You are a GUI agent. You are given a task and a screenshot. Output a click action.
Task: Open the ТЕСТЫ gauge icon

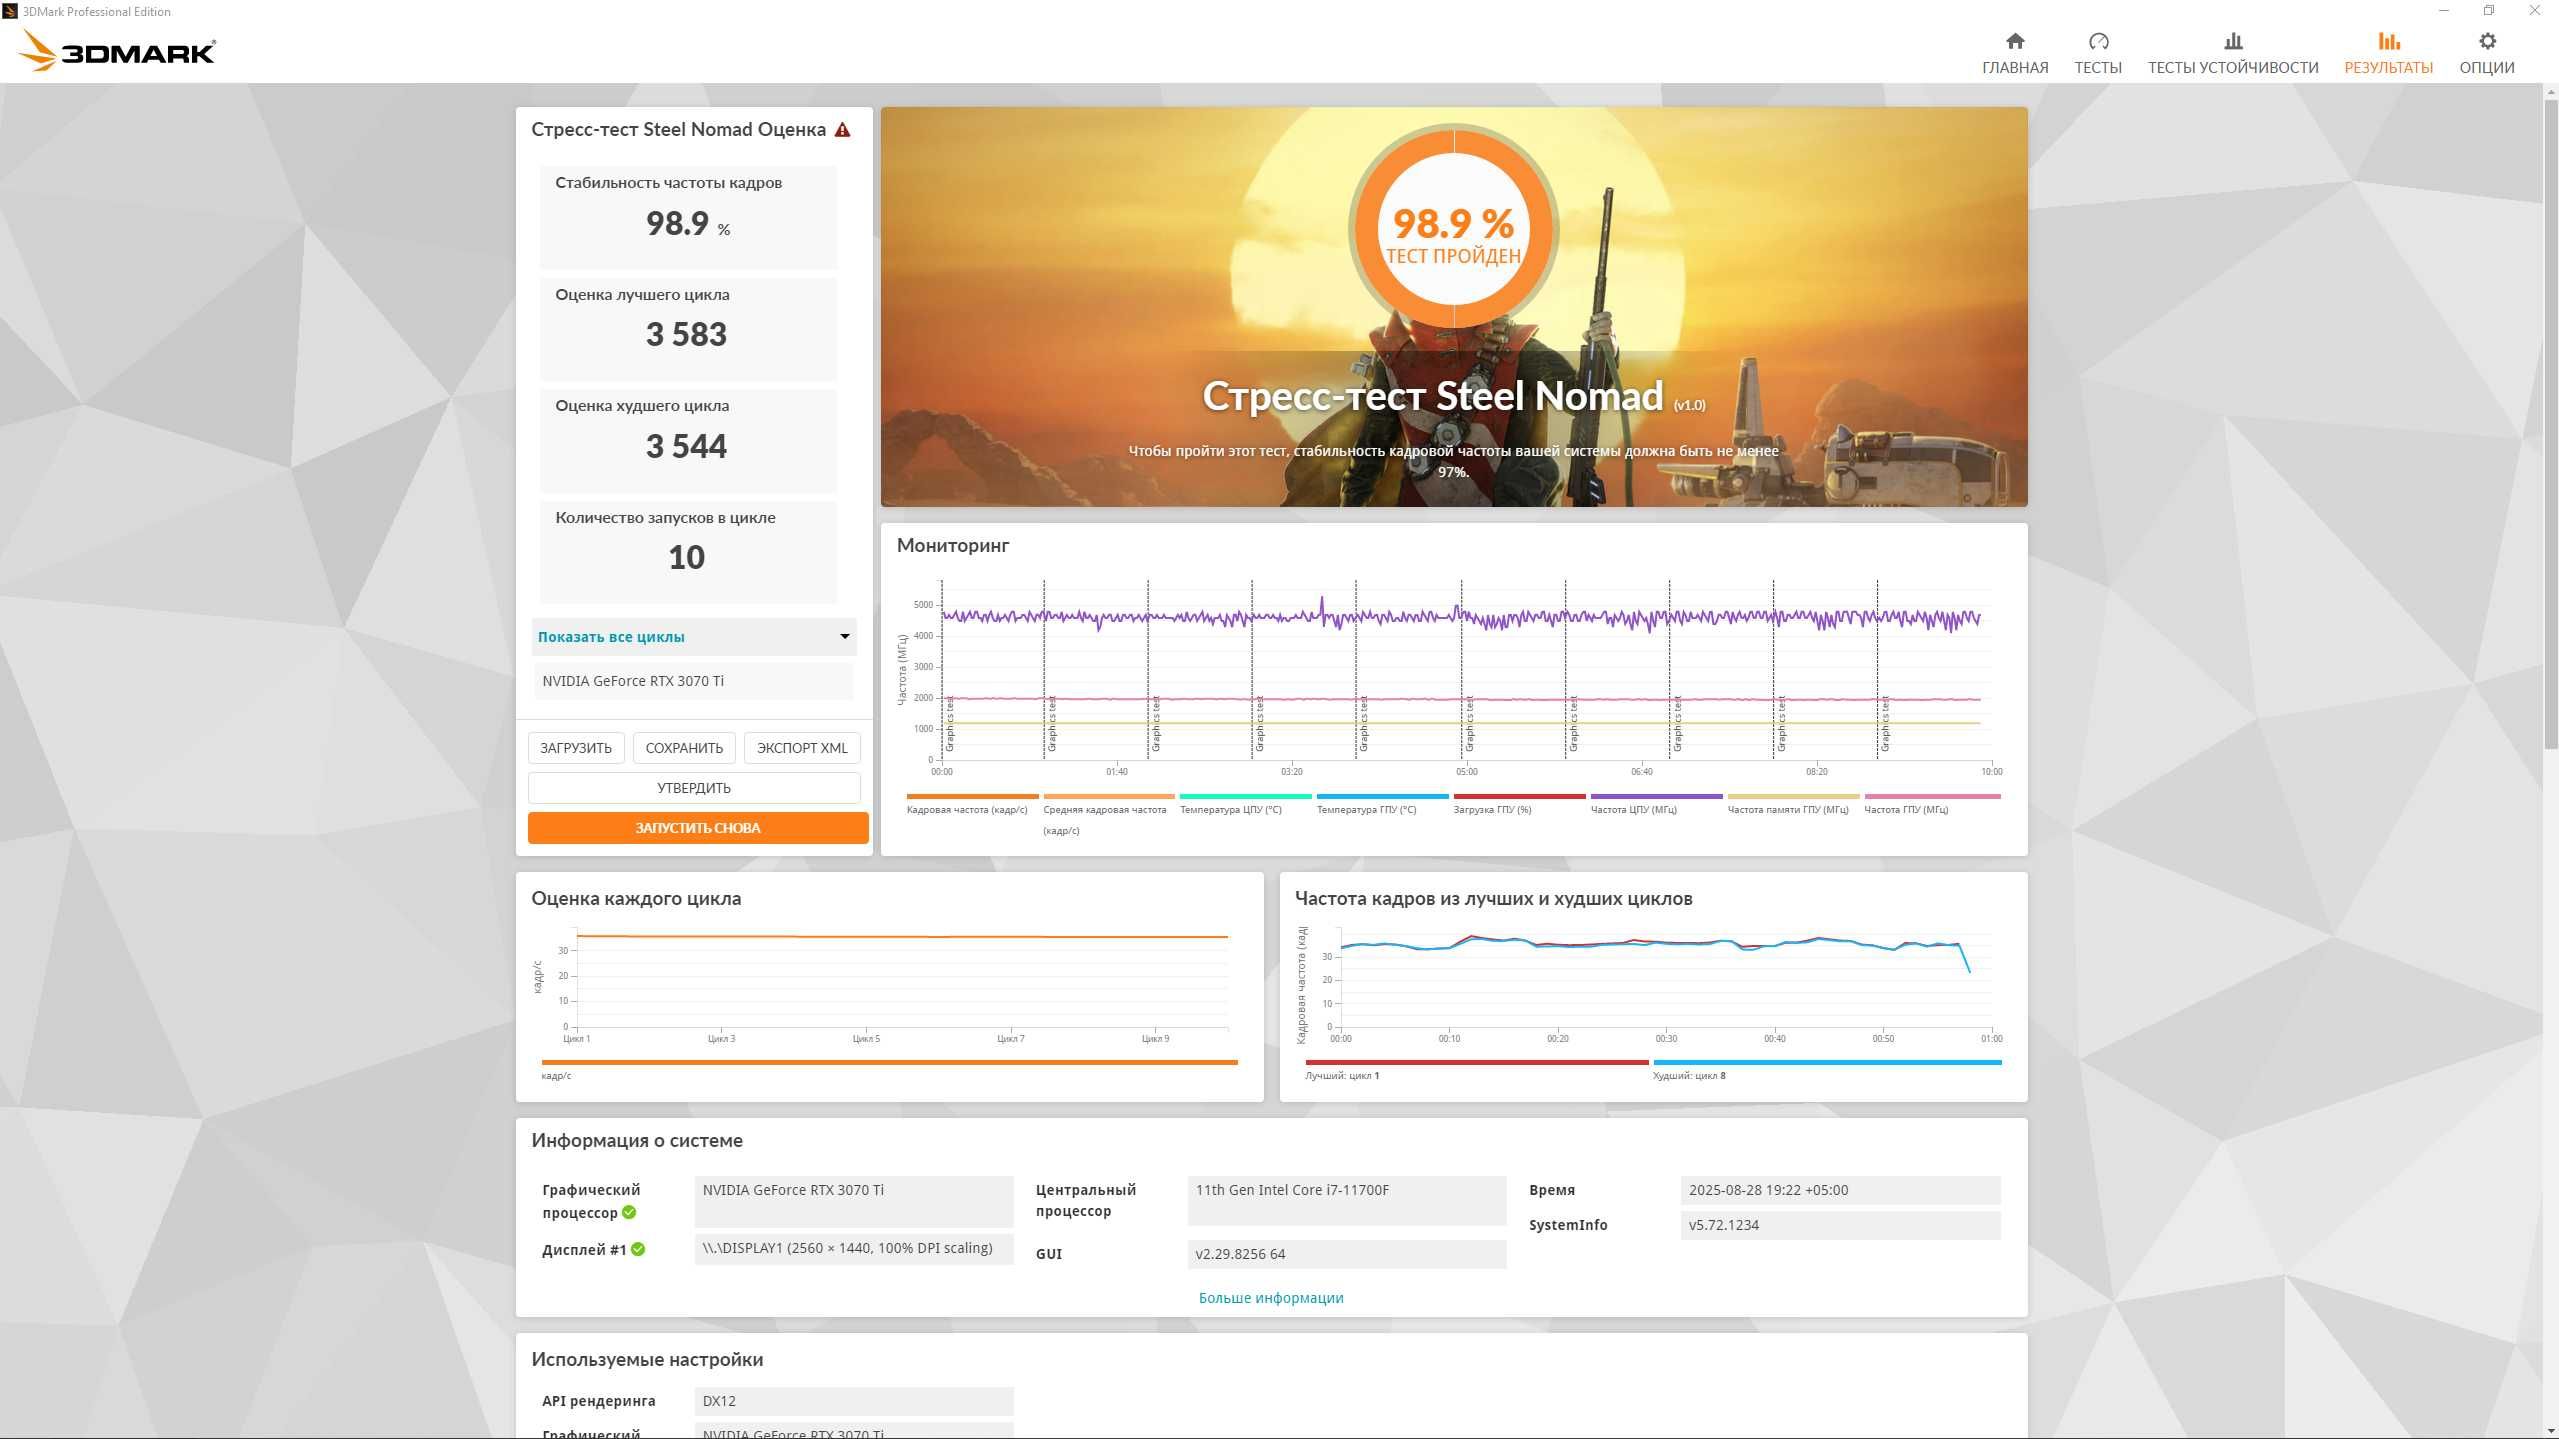pos(2098,41)
